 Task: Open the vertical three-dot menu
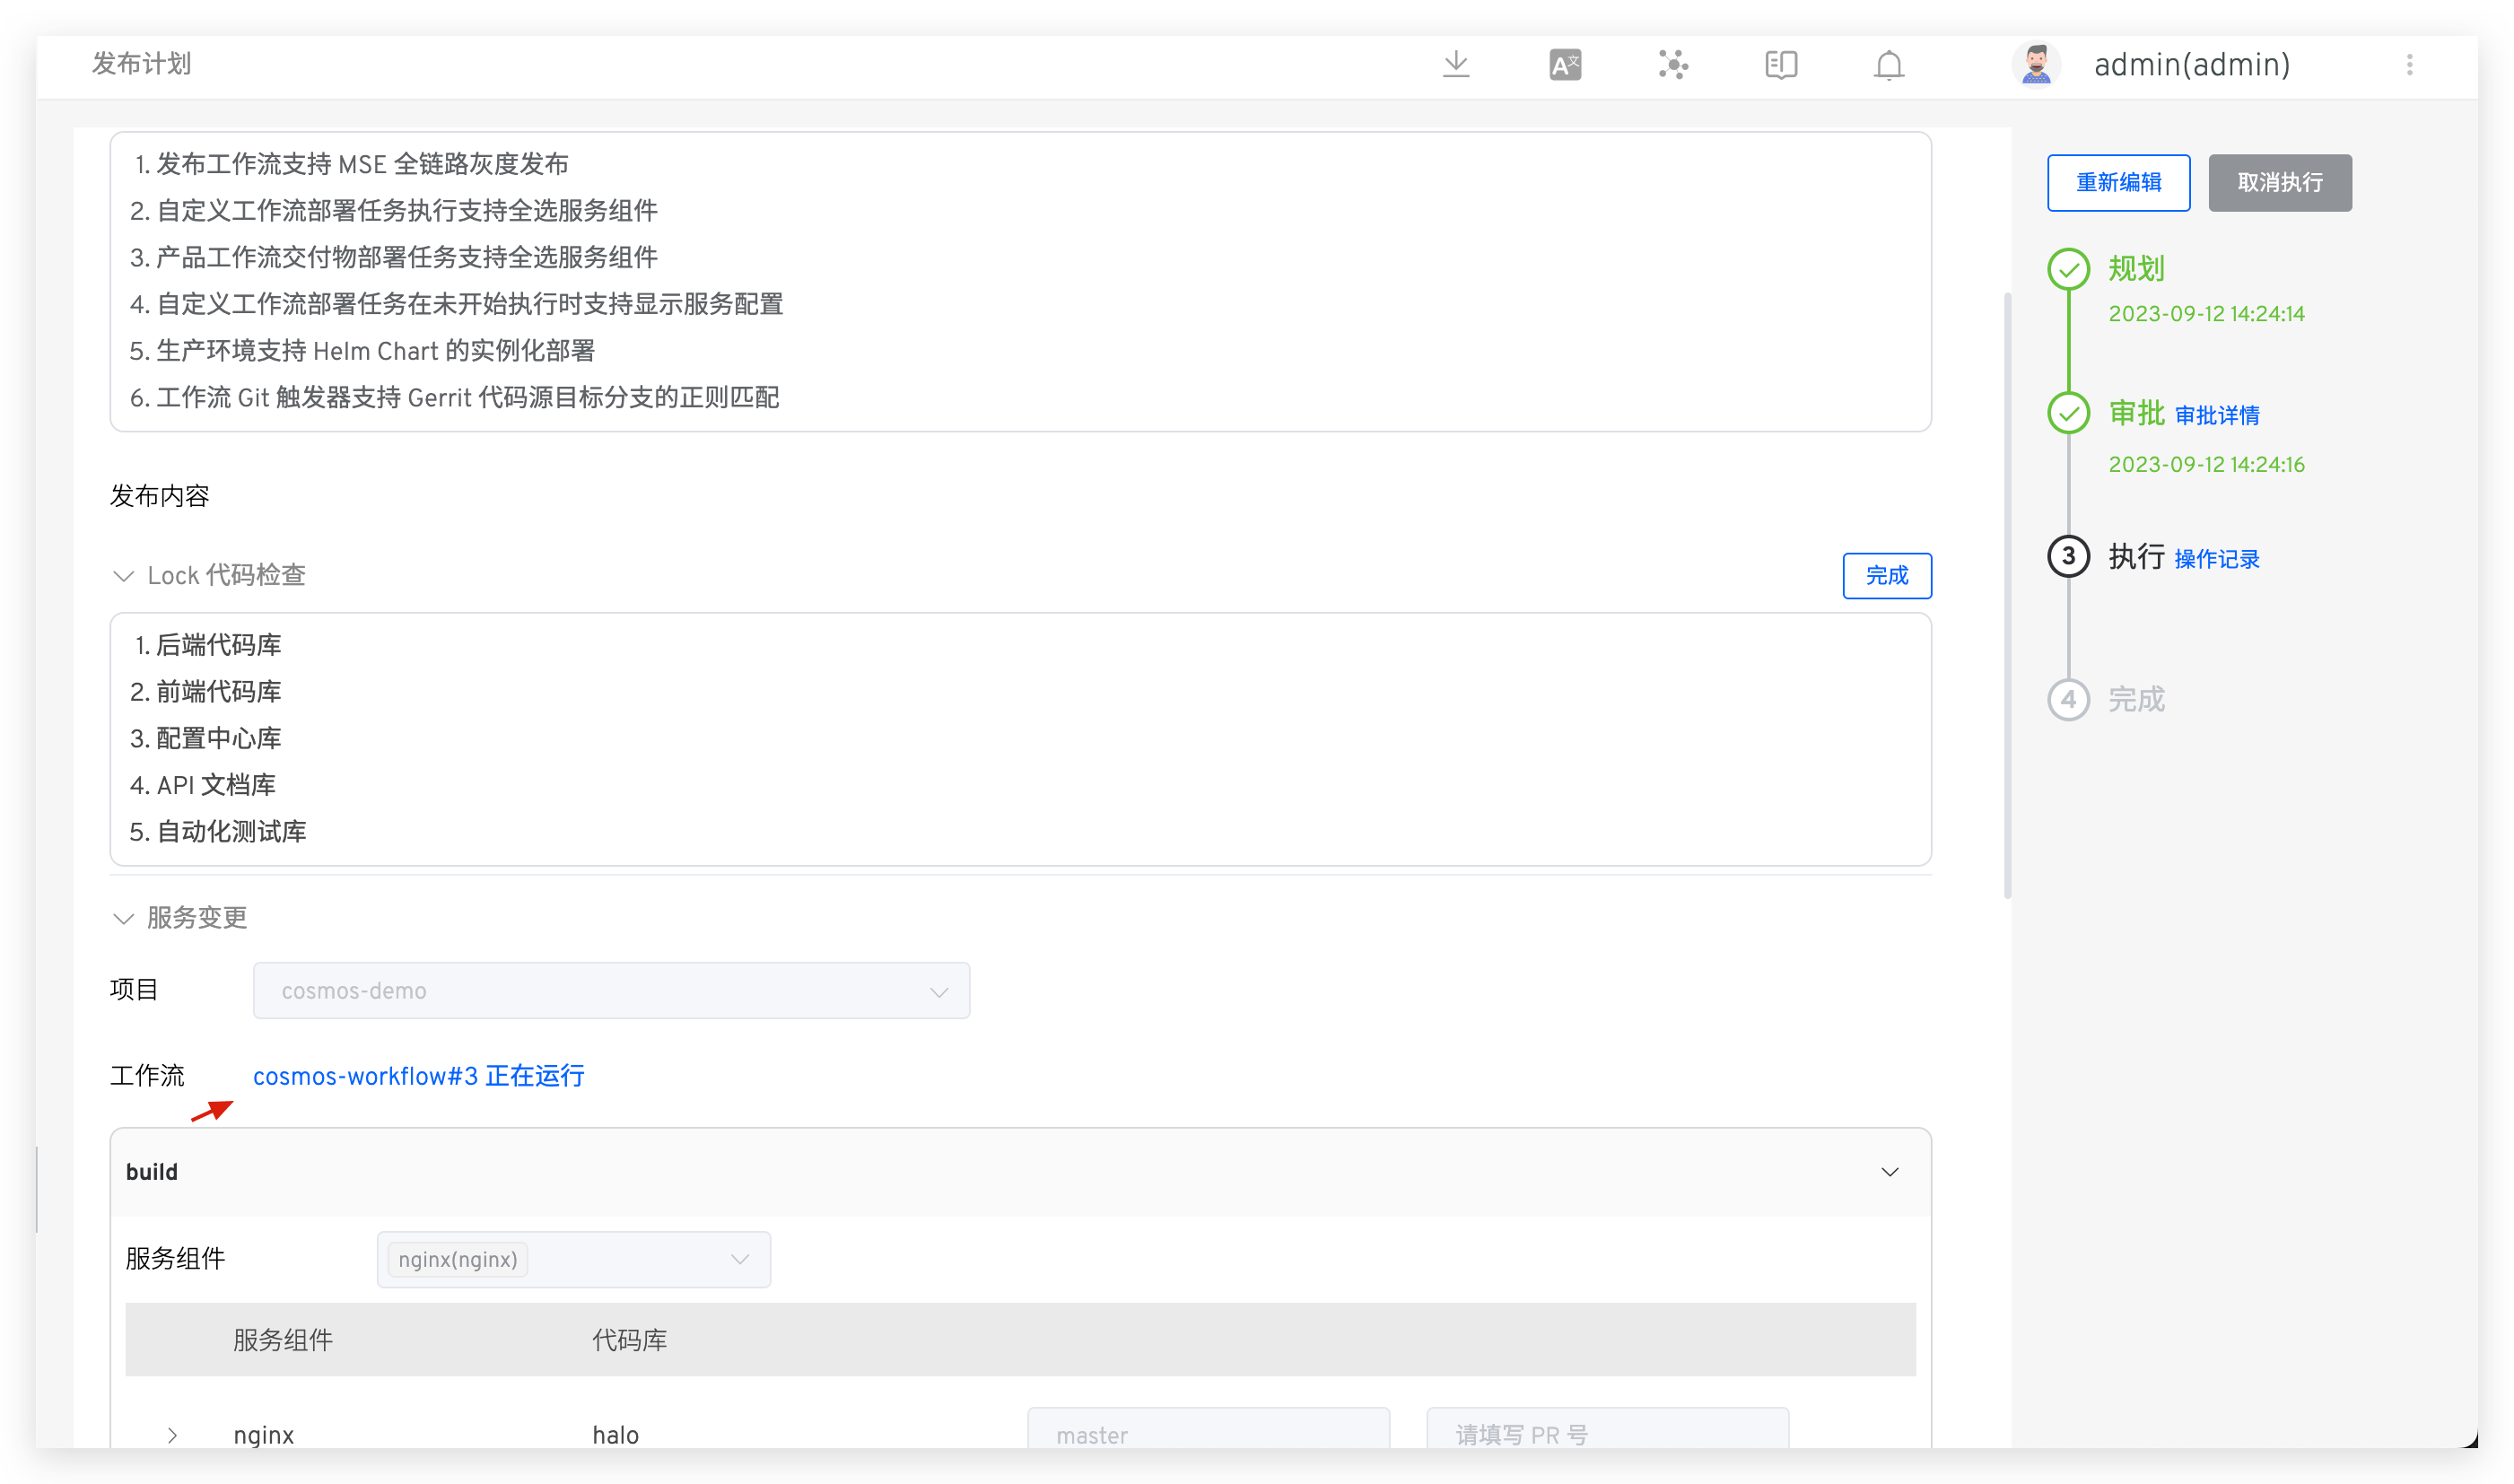tap(2409, 65)
